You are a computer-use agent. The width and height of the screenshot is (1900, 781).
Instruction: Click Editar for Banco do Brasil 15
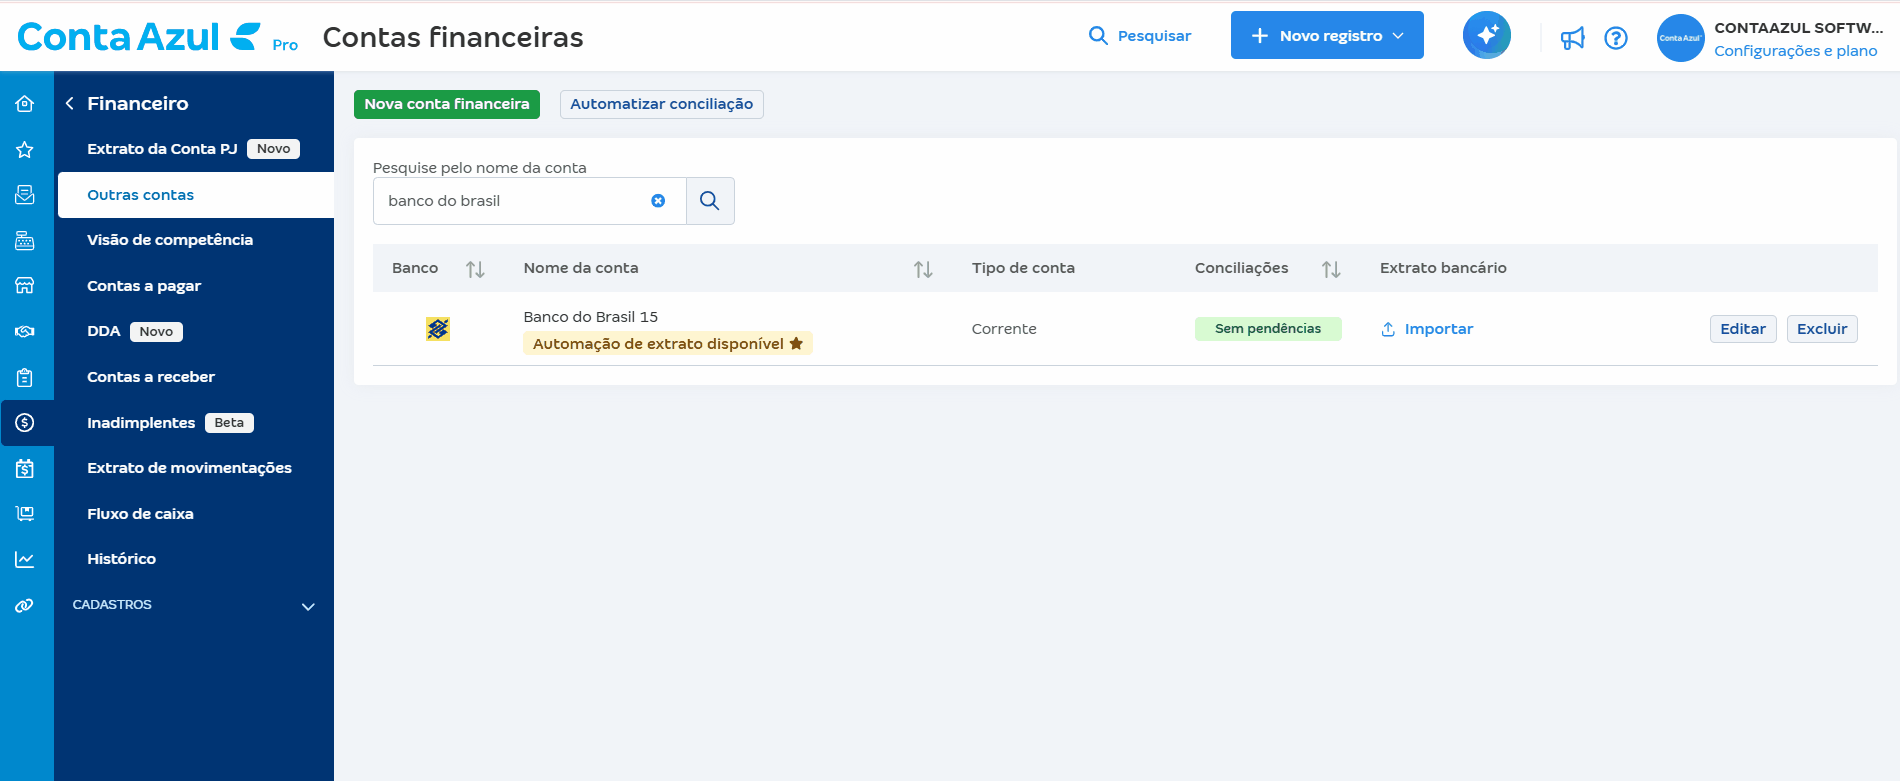pos(1743,329)
